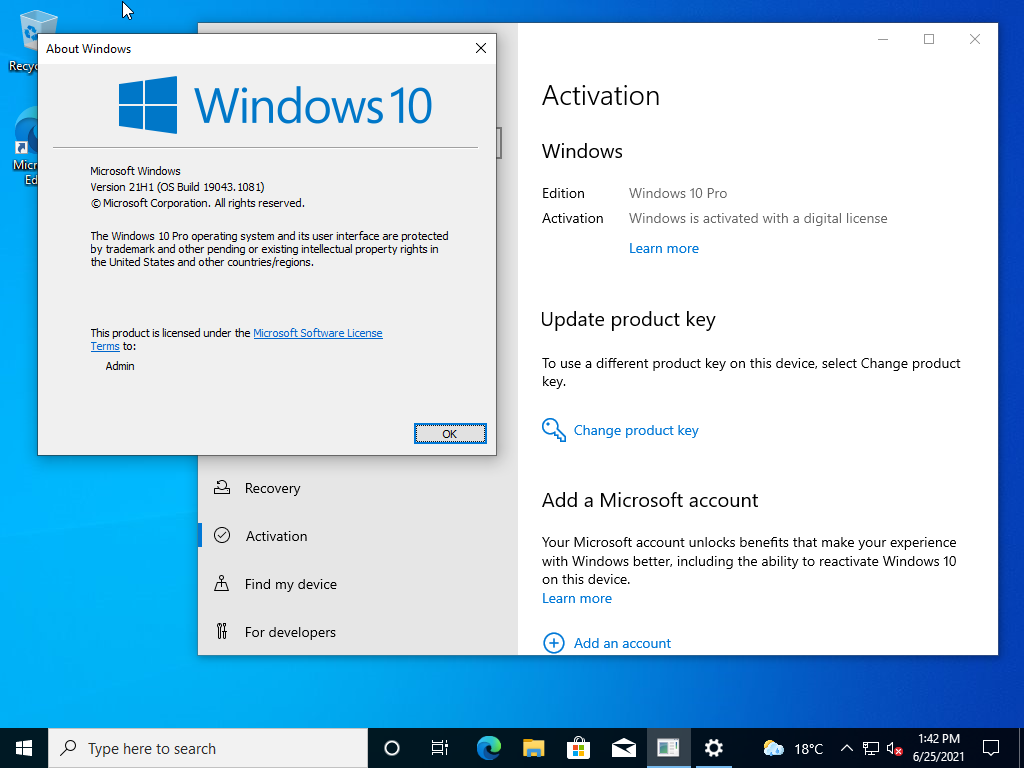Screen dimensions: 1024x768
Task: Open Learn more under Activation status
Action: [x=663, y=248]
